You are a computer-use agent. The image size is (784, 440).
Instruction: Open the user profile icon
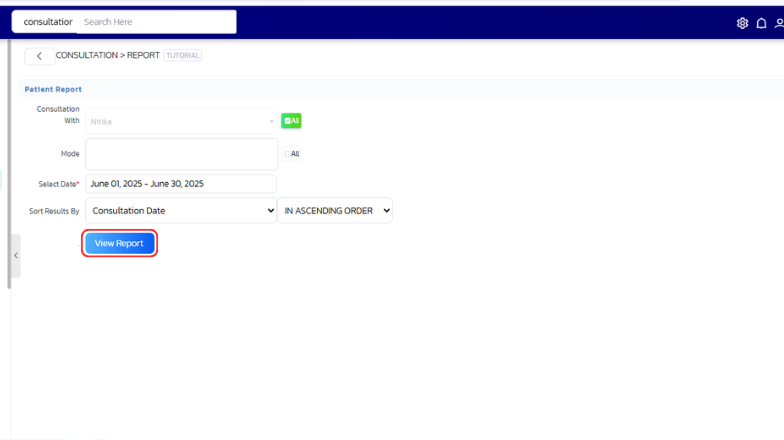point(779,23)
